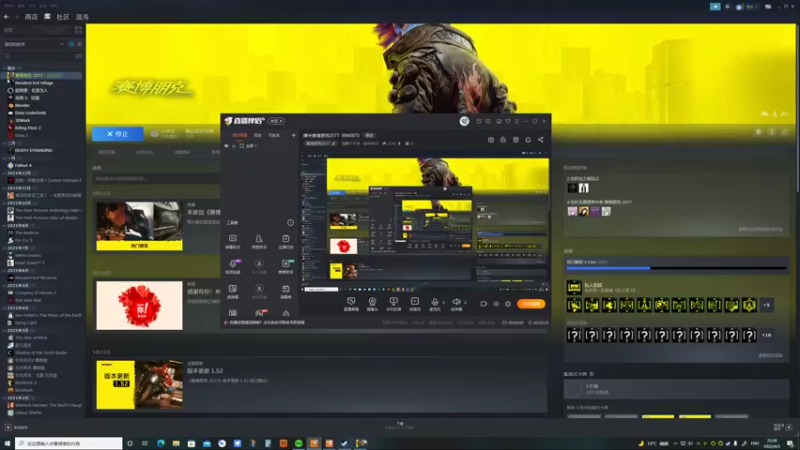This screenshot has height=450, width=800.
Task: Open speaker volume dropdown arrow
Action: tap(465, 303)
